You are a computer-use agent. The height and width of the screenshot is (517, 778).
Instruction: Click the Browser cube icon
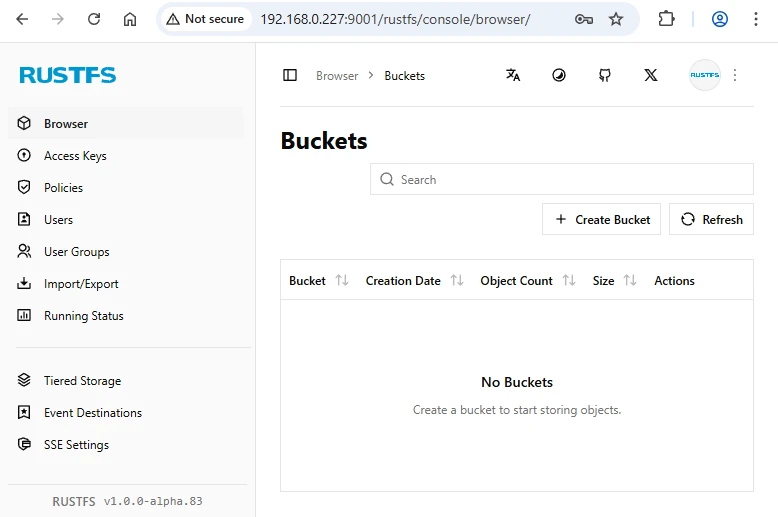tap(24, 123)
